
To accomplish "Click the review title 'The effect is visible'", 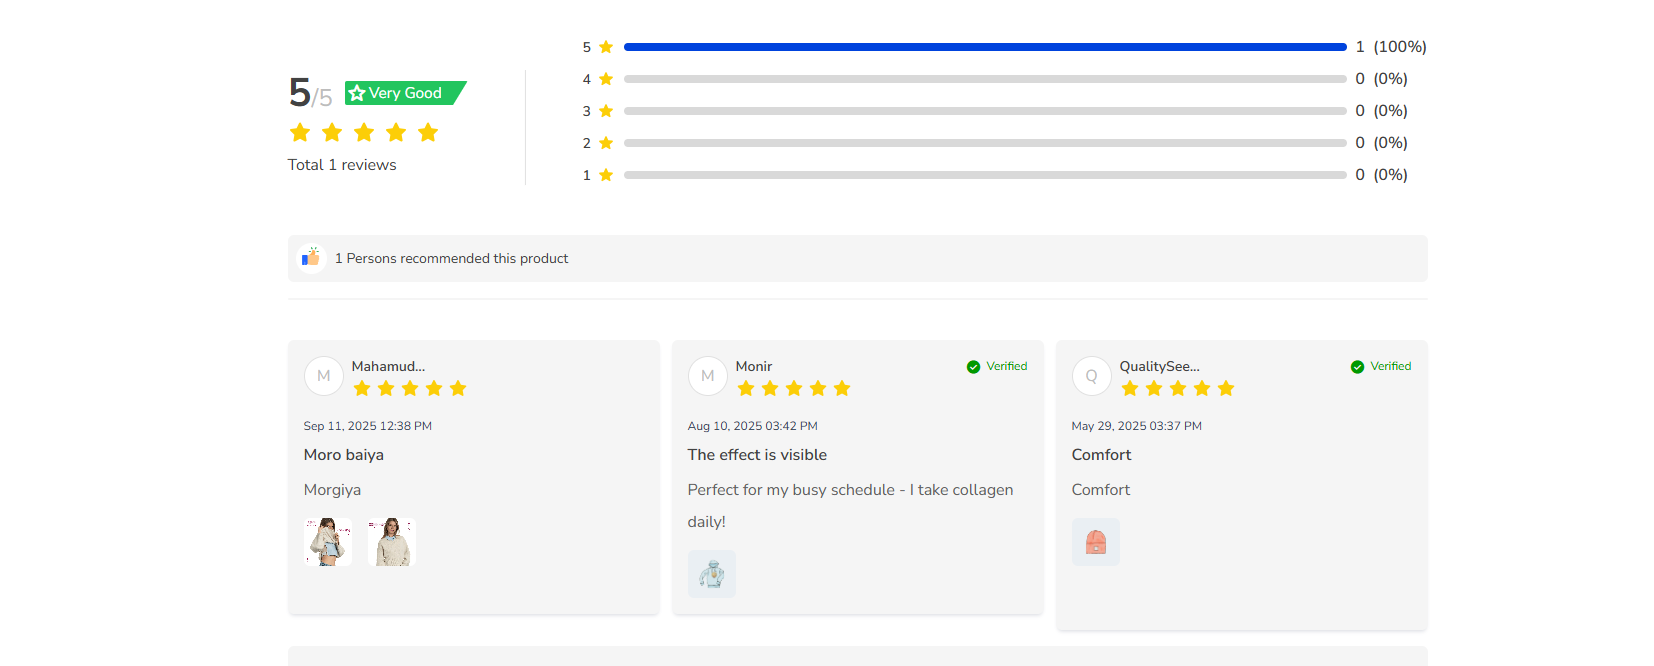I will [x=757, y=455].
